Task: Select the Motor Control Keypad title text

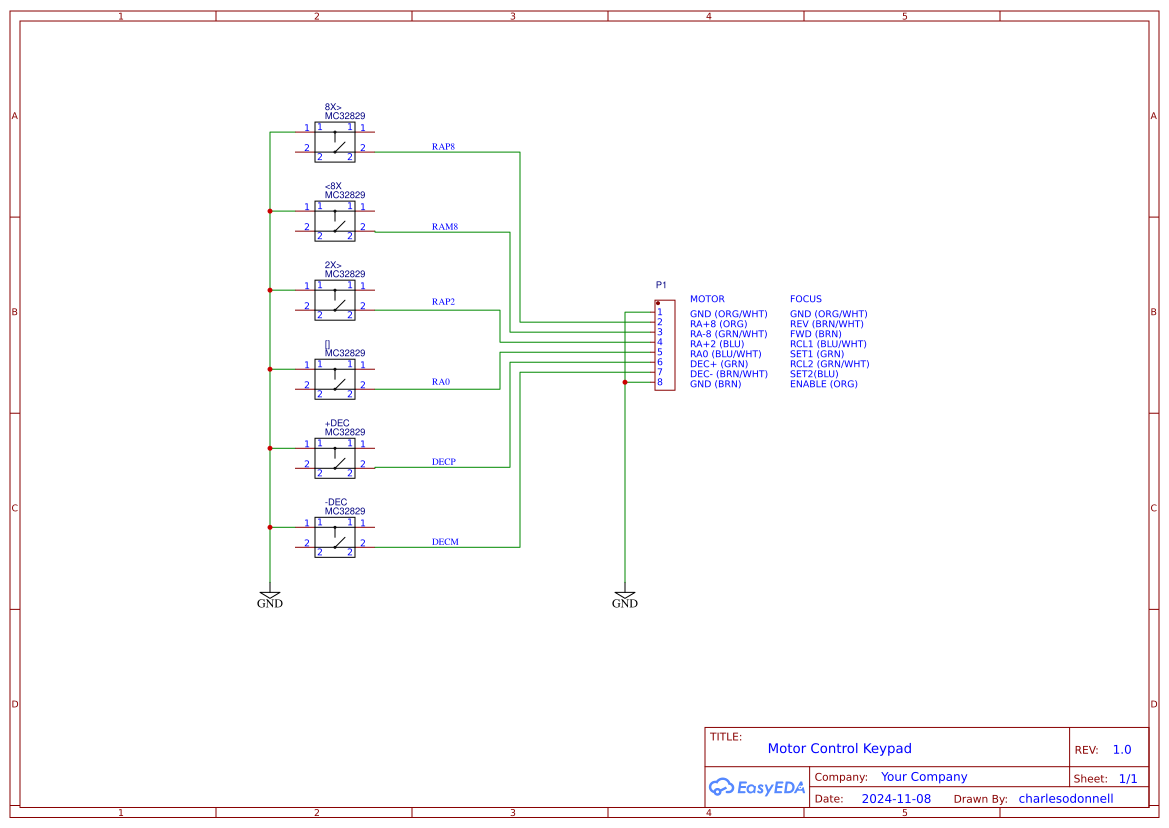Action: [x=839, y=748]
